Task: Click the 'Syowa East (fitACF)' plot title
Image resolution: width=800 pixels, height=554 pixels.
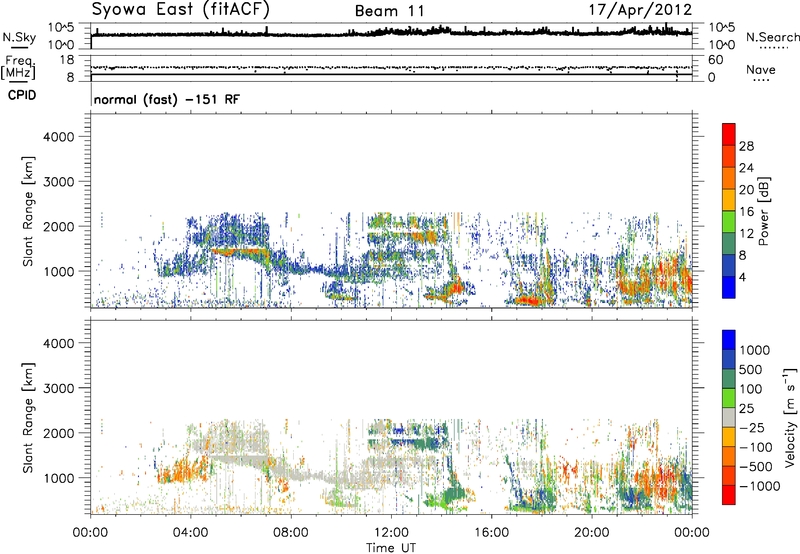Action: click(x=181, y=9)
